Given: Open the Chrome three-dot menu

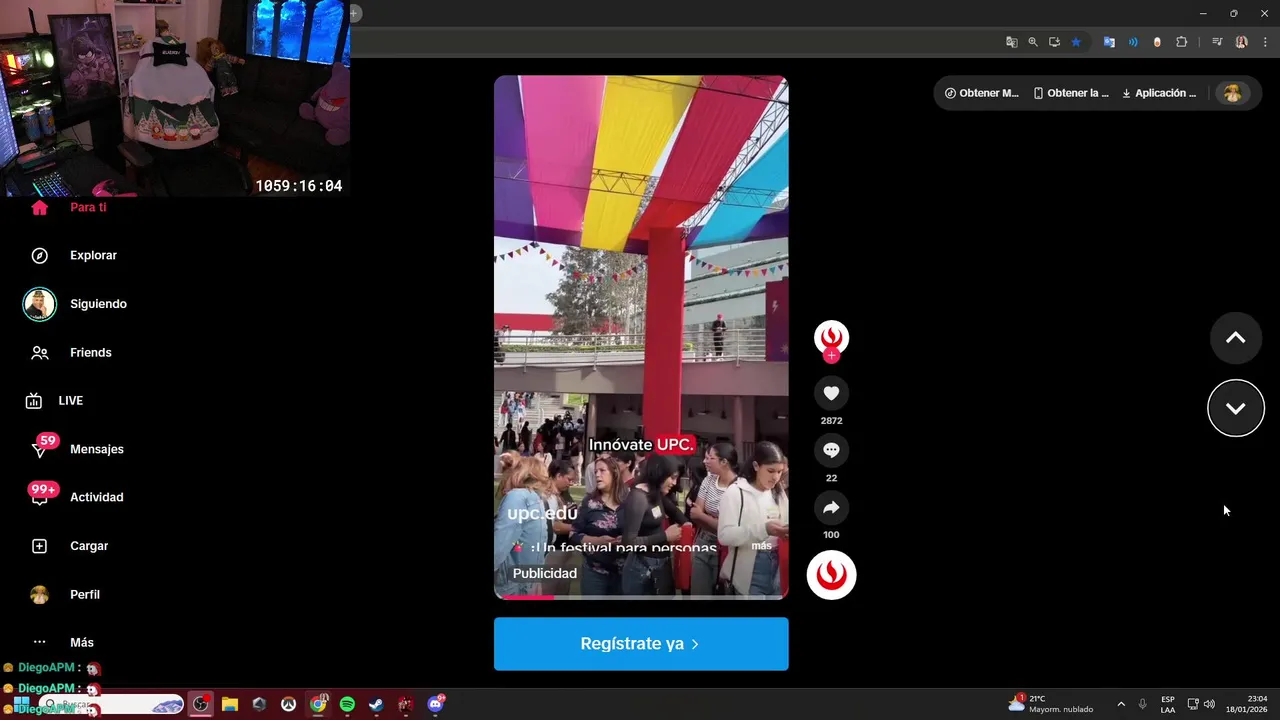Looking at the screenshot, I should click(x=1265, y=42).
